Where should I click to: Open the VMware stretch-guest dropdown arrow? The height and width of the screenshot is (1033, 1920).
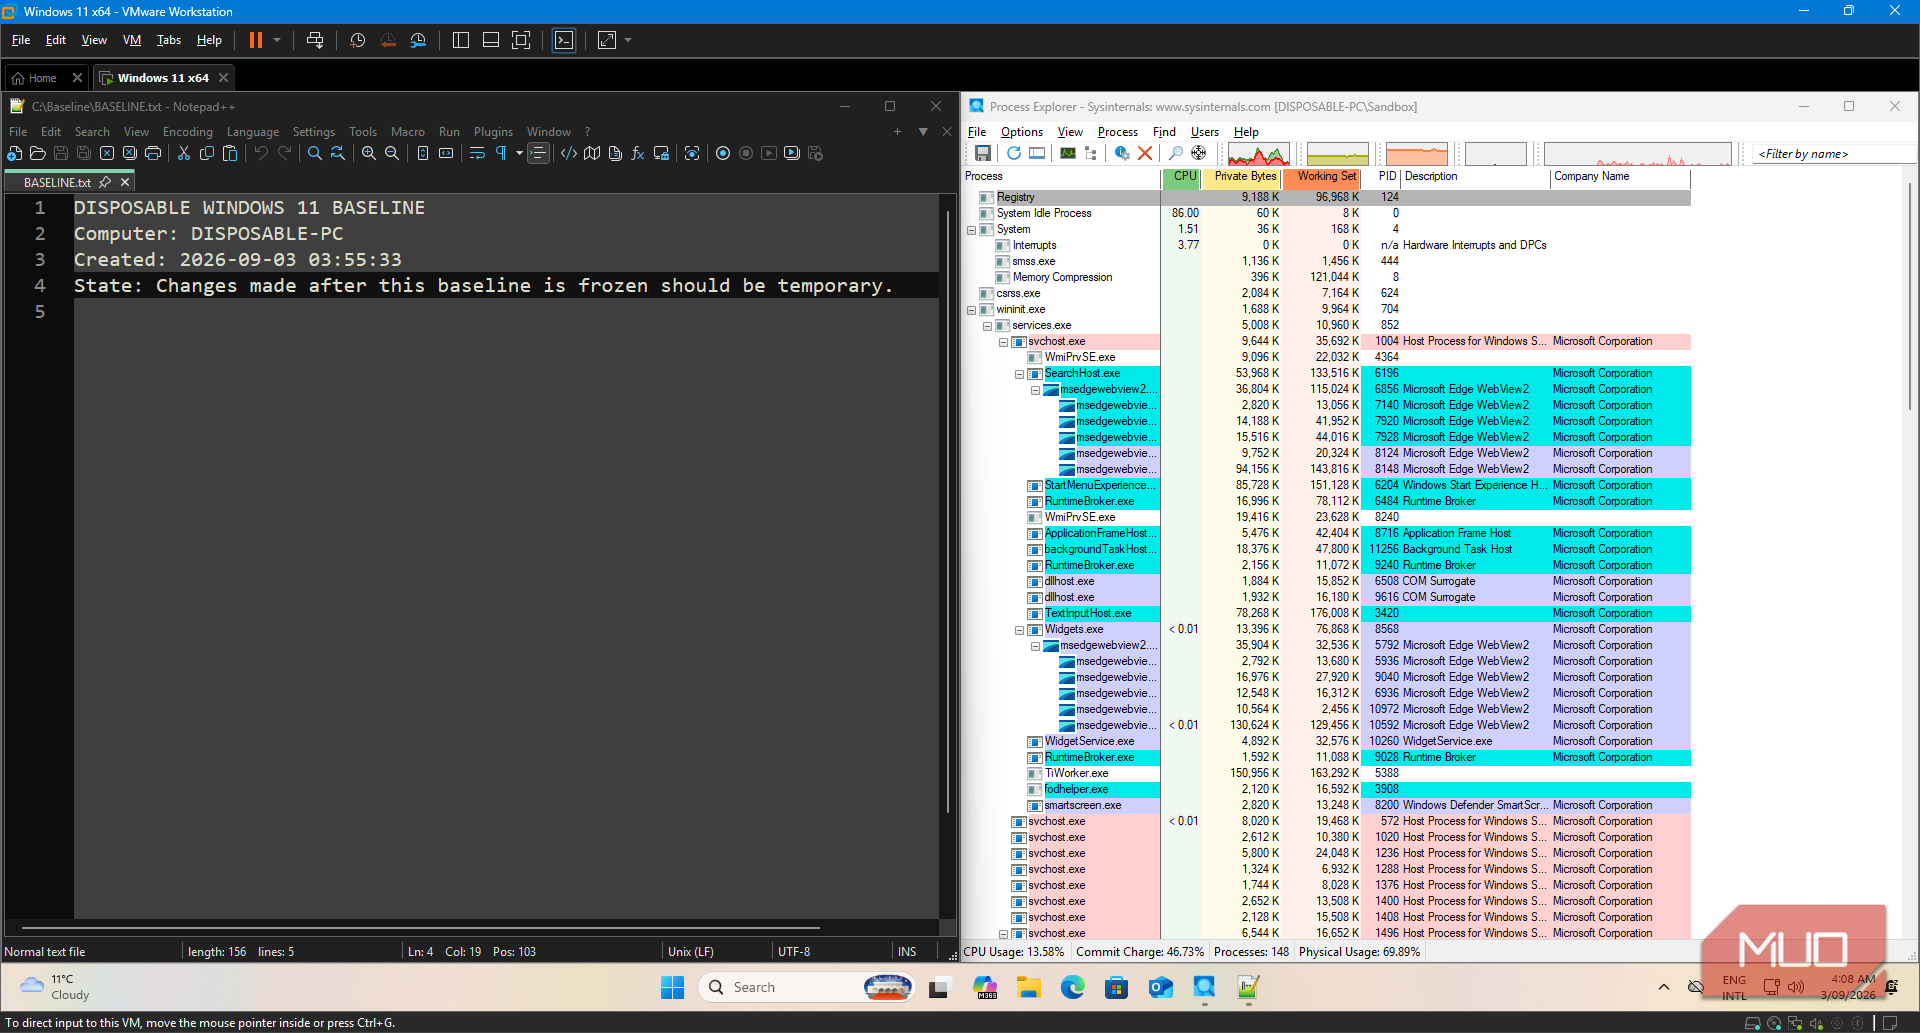pos(628,40)
